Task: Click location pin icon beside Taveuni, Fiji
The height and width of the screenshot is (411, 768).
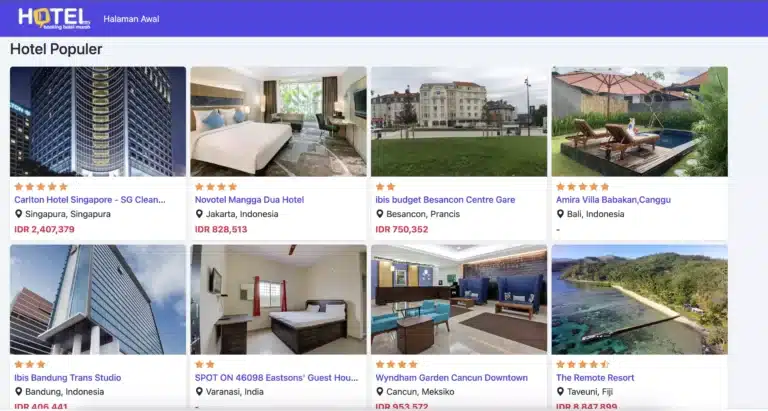Action: click(x=560, y=391)
